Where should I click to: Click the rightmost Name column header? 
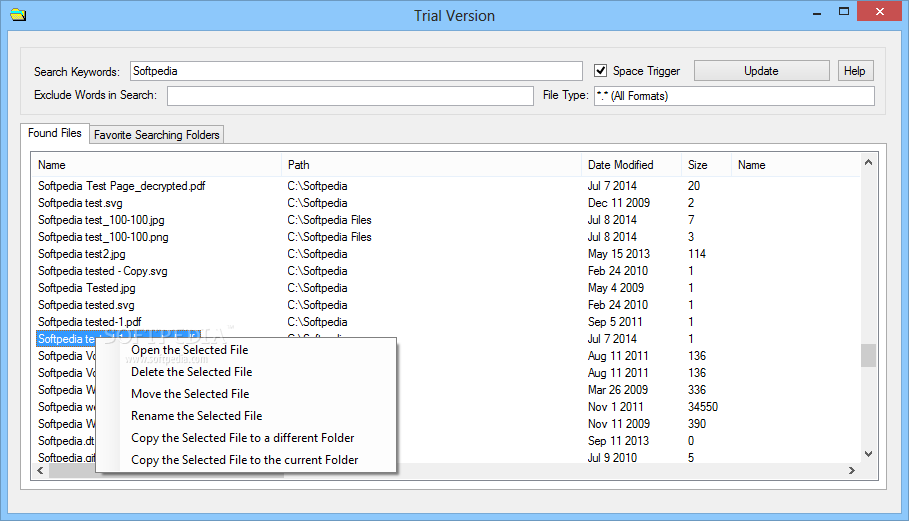point(795,165)
